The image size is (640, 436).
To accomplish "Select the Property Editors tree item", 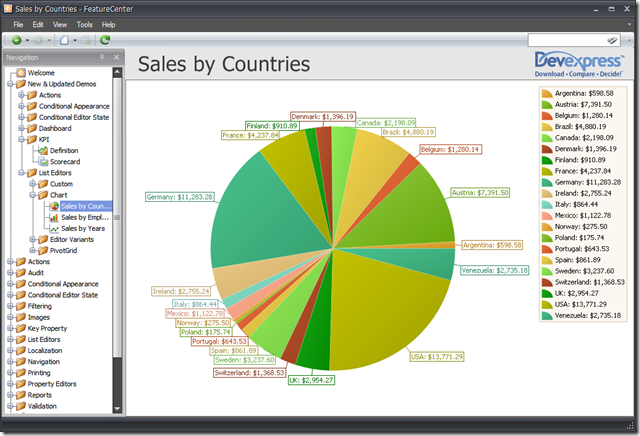I will tap(52, 384).
